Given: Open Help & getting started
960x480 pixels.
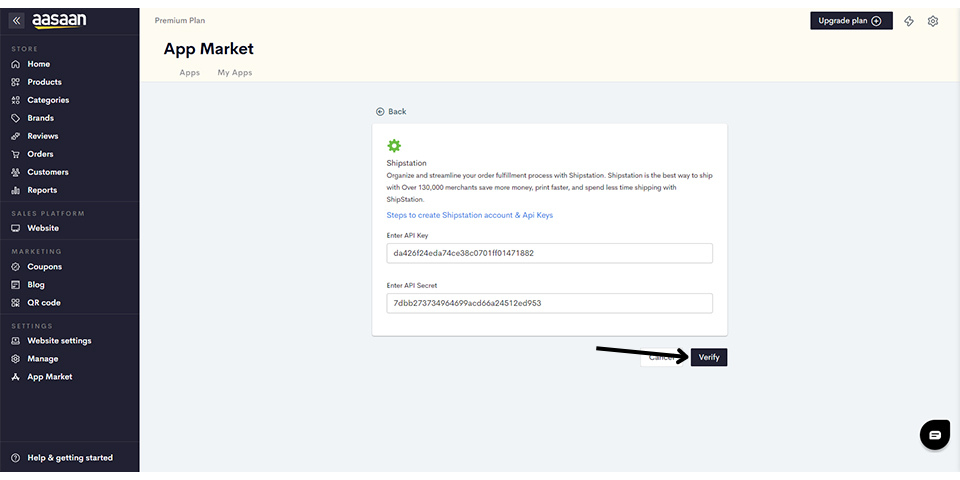Looking at the screenshot, I should [70, 458].
